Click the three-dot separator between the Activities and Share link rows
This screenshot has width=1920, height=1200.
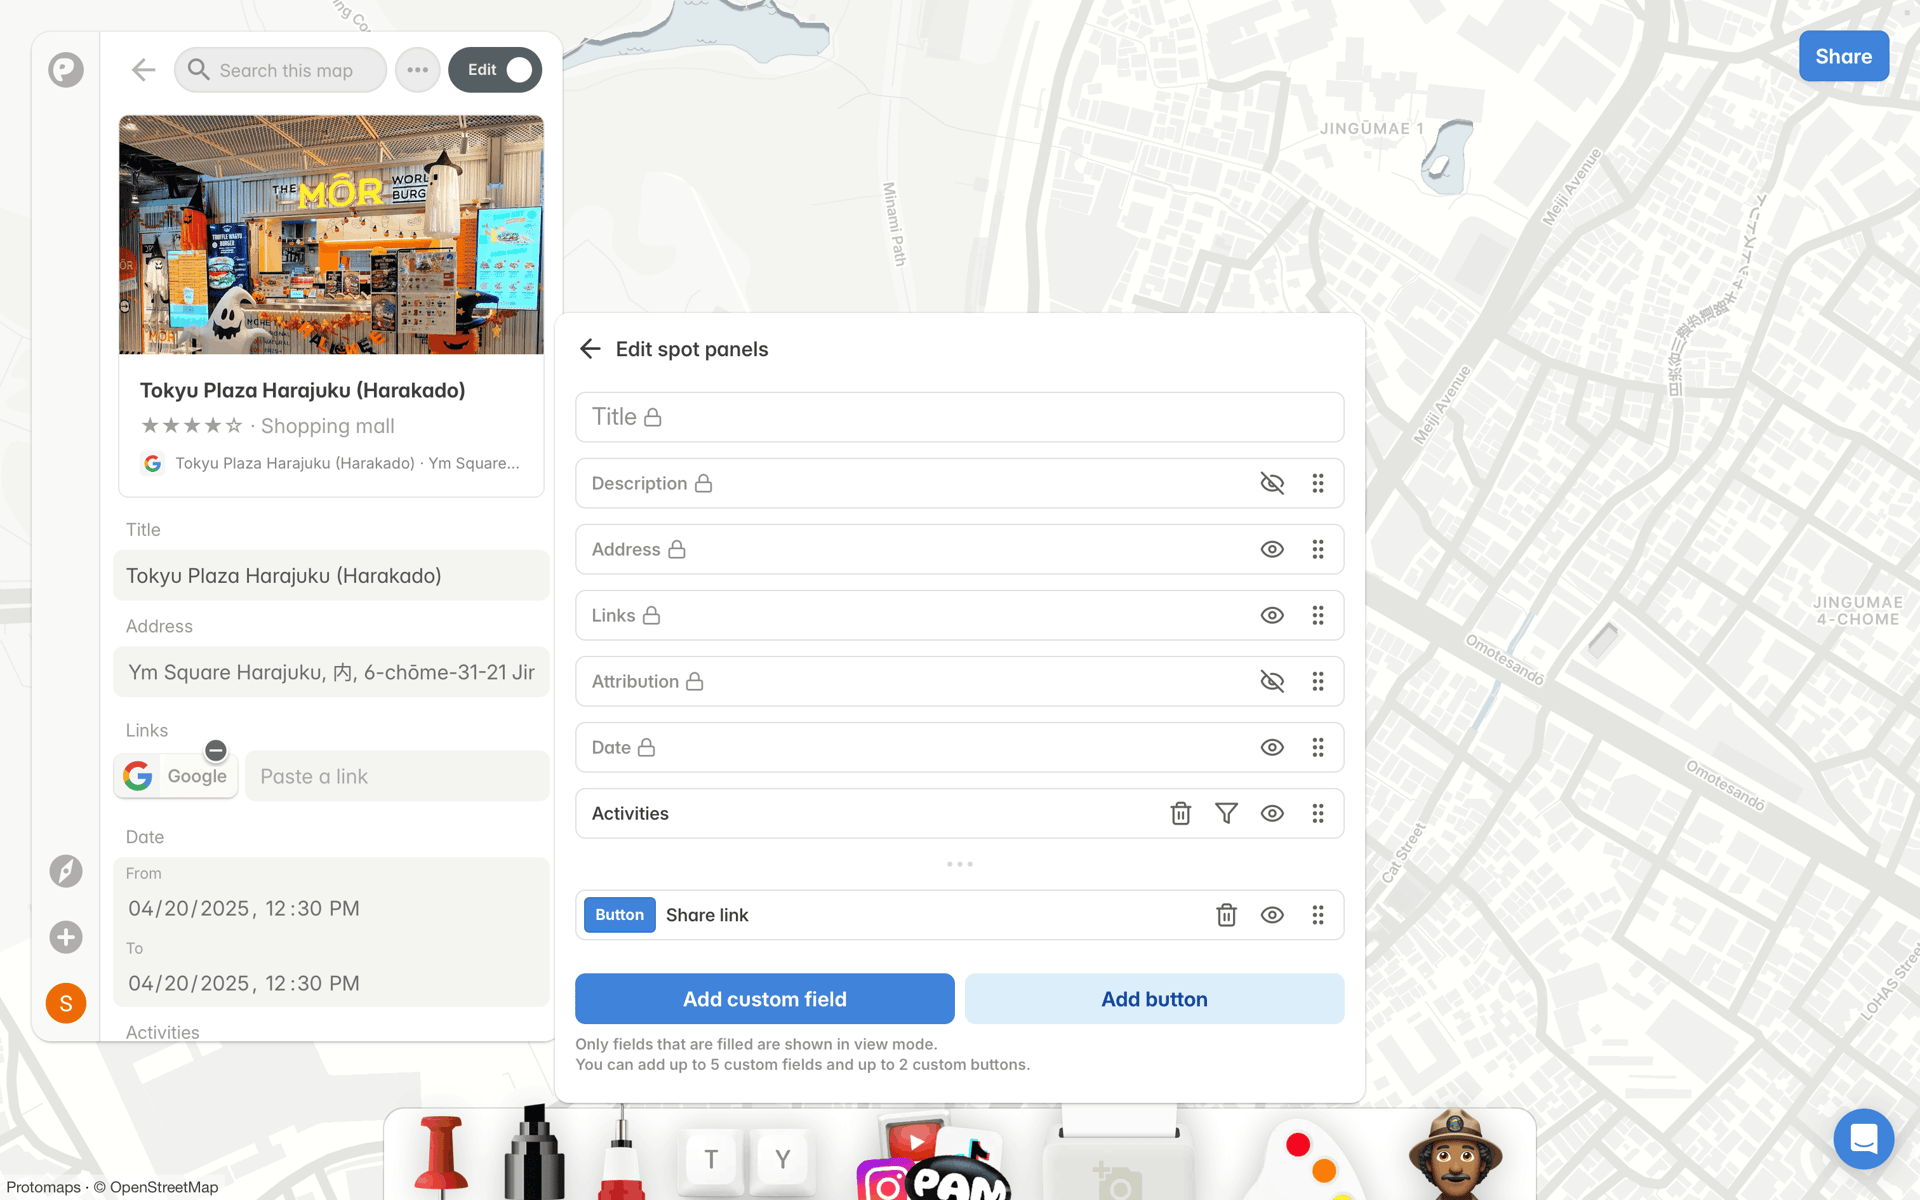pos(960,864)
